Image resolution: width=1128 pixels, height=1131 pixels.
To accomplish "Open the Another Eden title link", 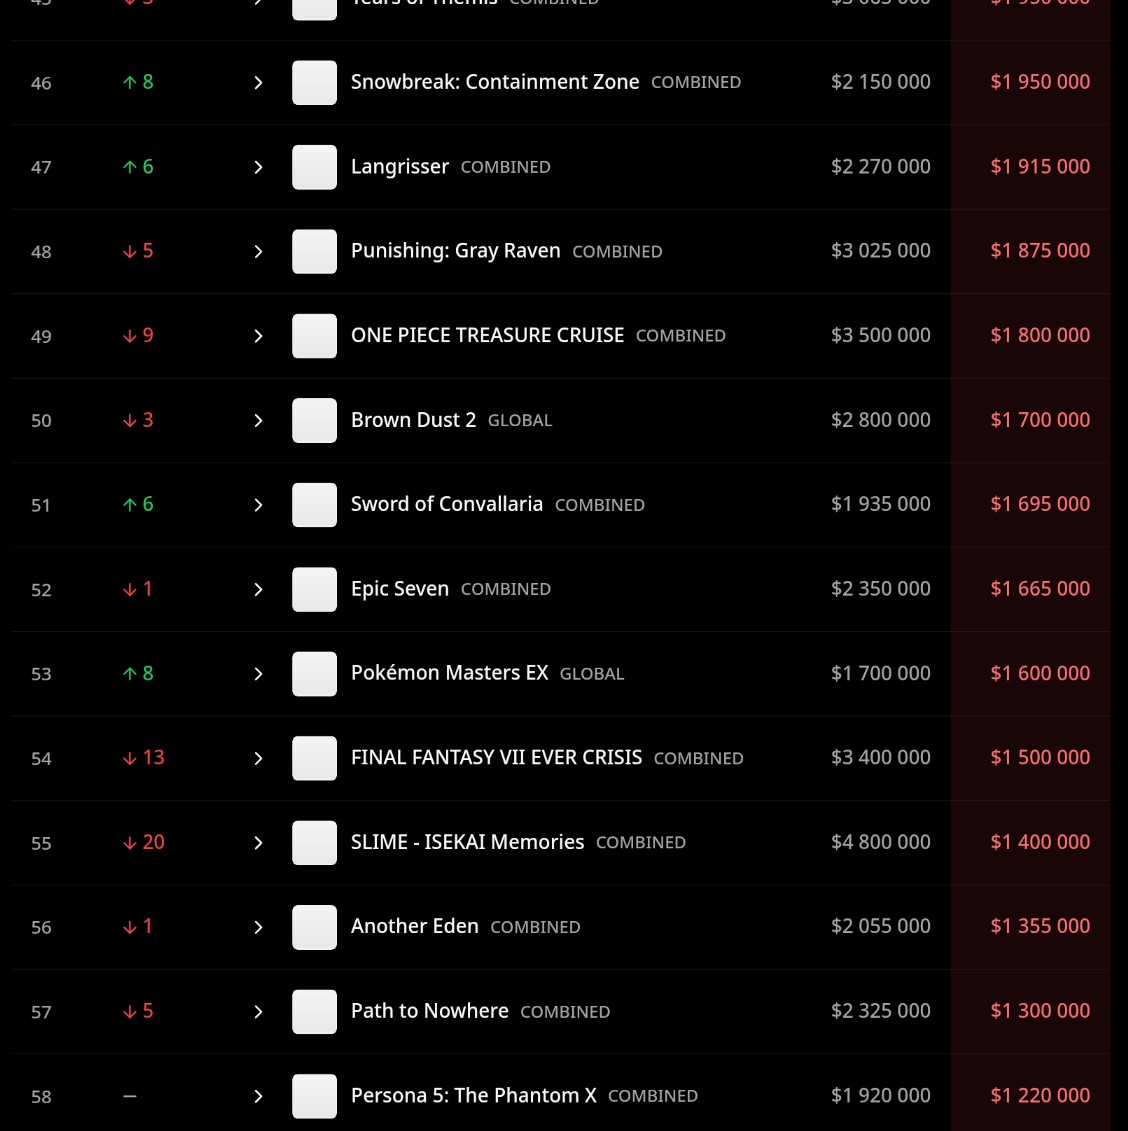I will pyautogui.click(x=414, y=927).
